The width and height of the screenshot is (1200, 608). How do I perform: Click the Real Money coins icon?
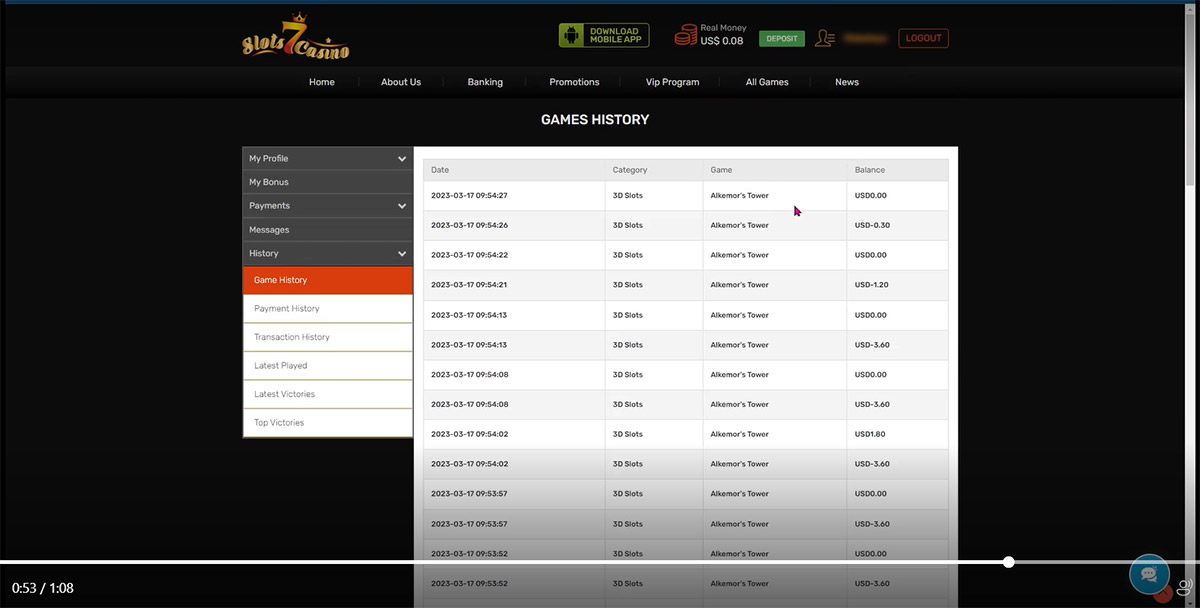pos(685,36)
